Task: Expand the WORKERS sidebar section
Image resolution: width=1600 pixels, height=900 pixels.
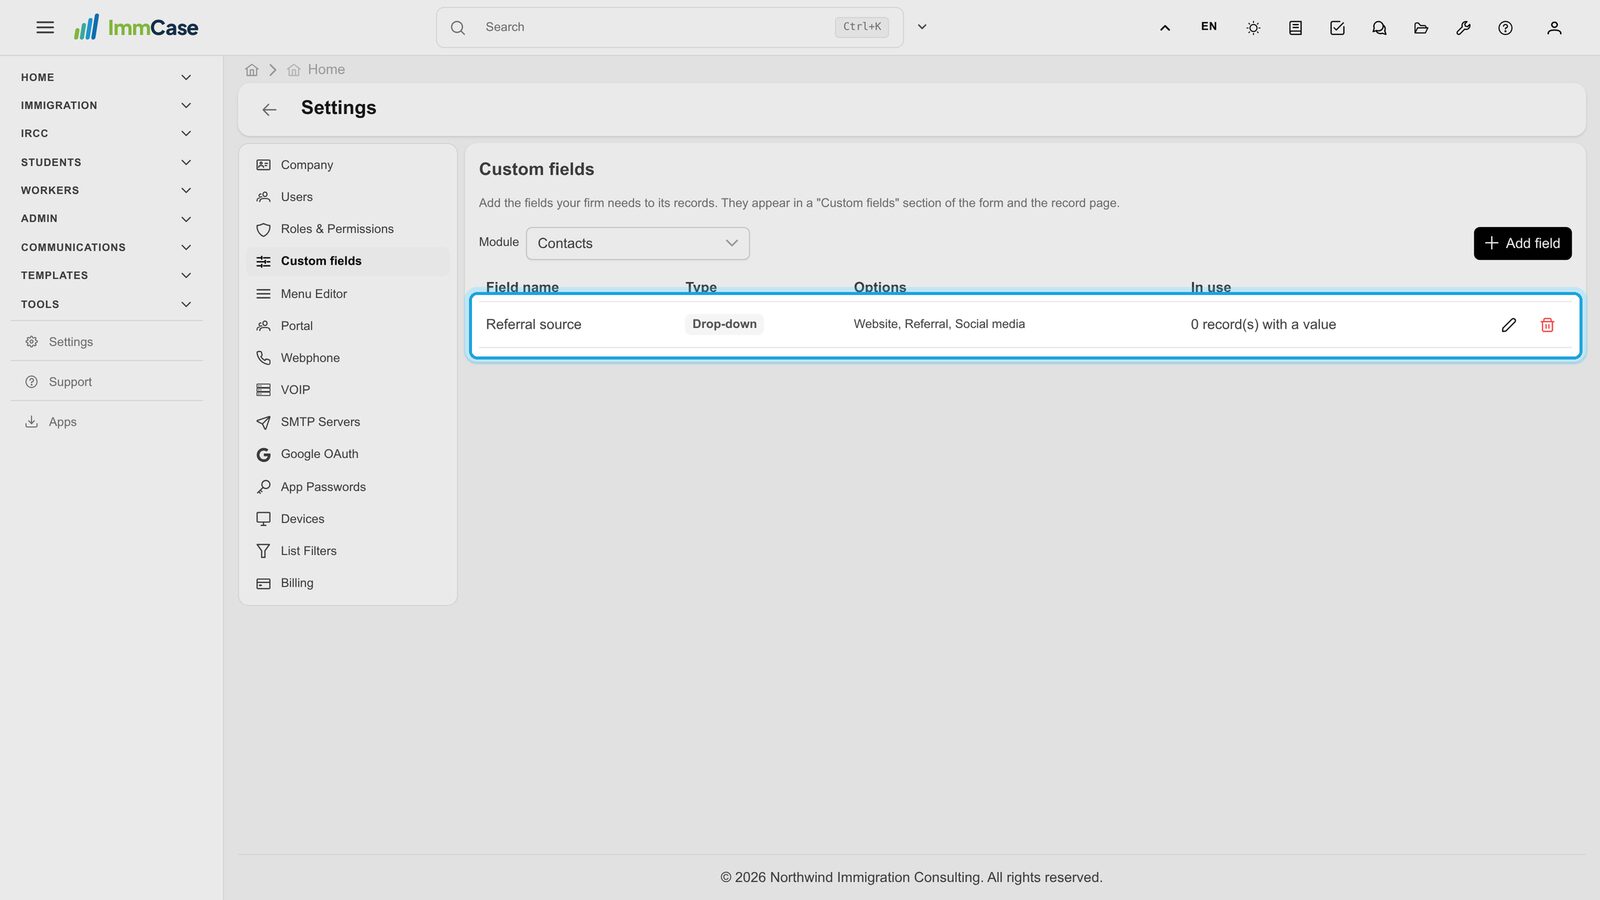Action: point(106,190)
